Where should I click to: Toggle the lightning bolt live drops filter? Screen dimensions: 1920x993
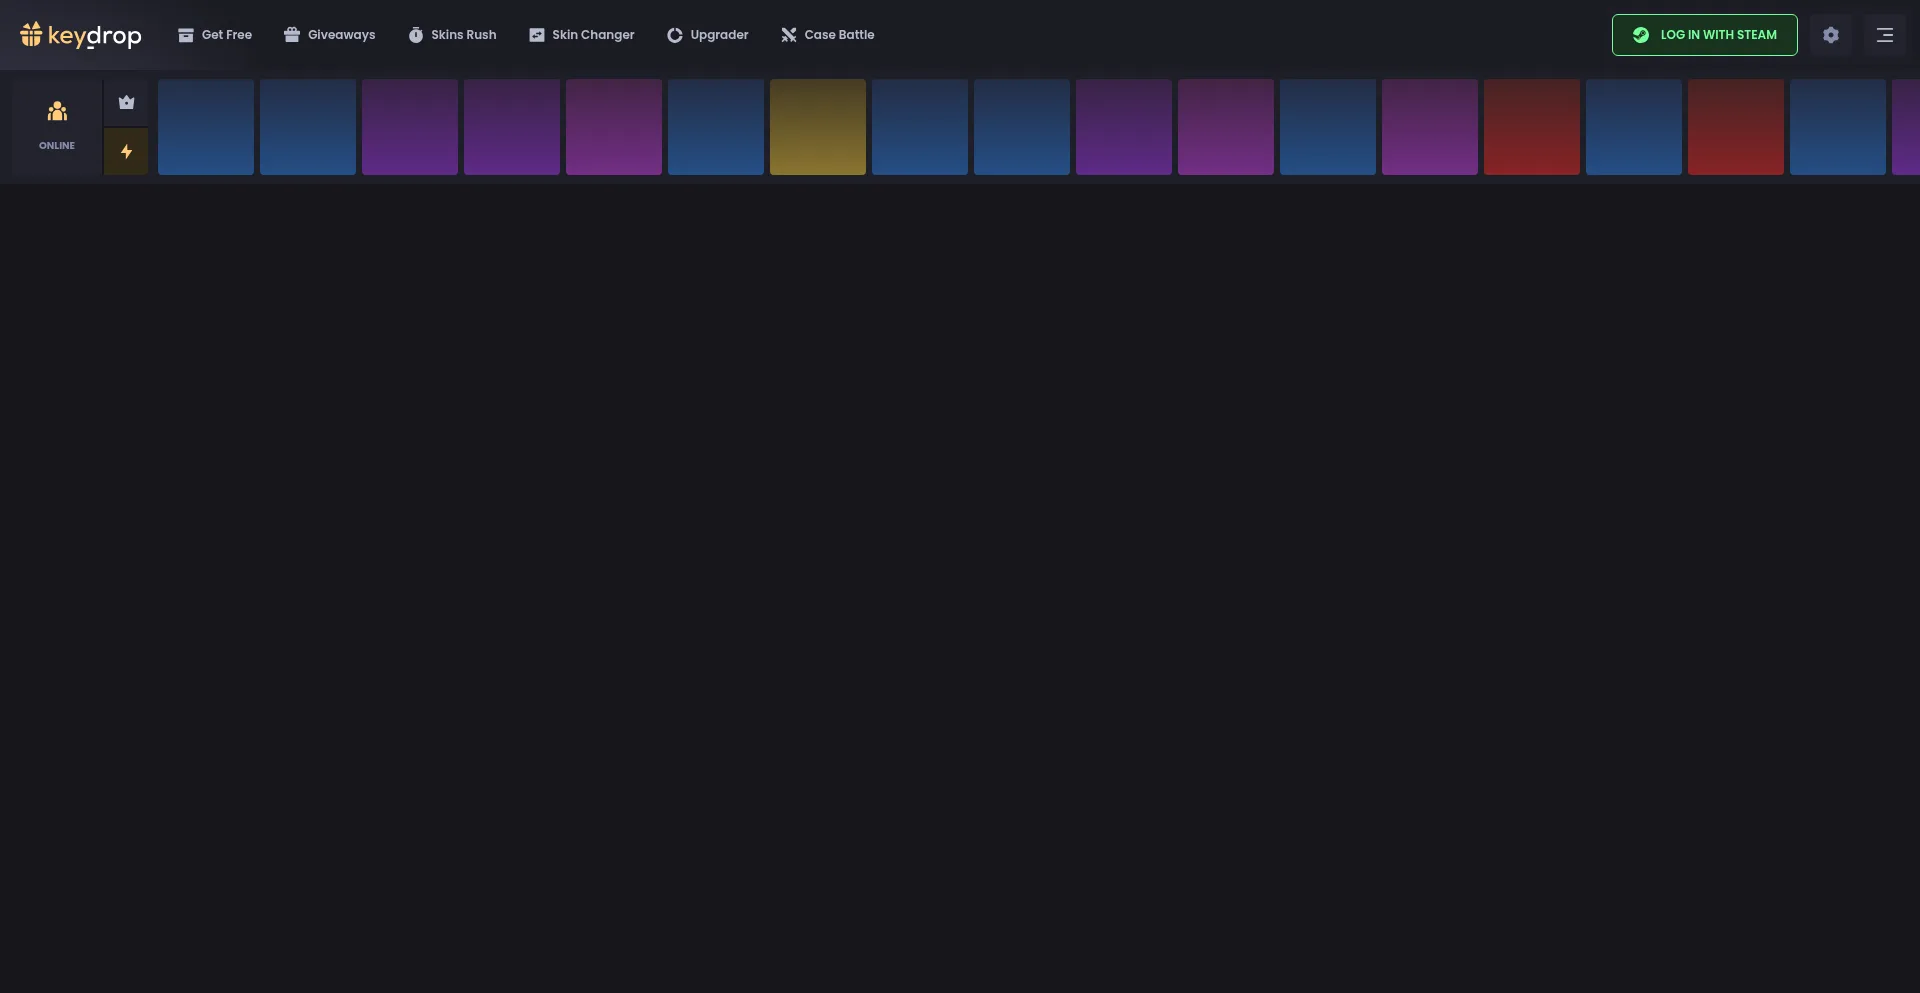click(126, 152)
